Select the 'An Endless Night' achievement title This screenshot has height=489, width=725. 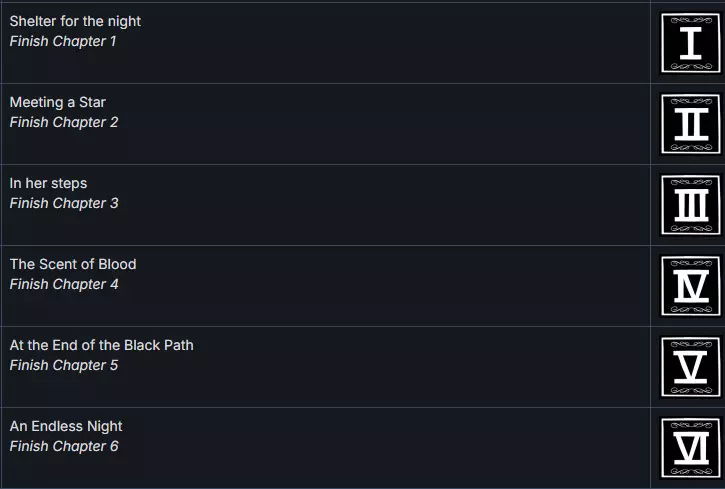[66, 426]
